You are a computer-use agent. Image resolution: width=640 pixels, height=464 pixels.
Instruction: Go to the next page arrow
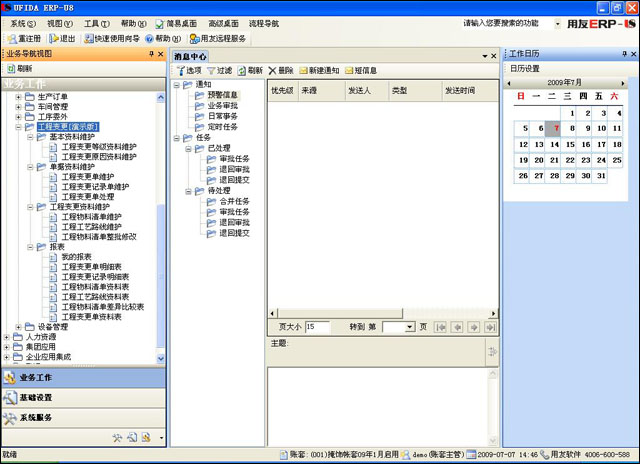tap(474, 327)
